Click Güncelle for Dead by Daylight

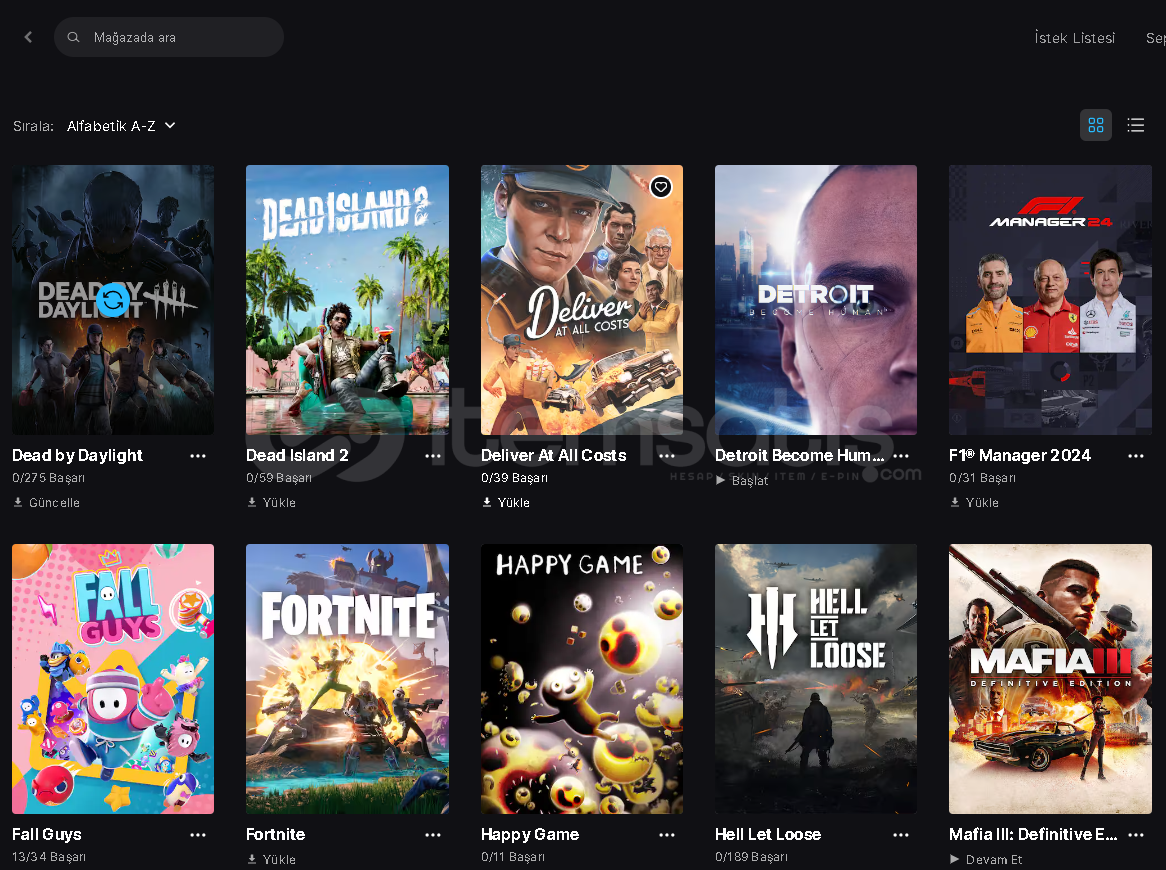[46, 503]
